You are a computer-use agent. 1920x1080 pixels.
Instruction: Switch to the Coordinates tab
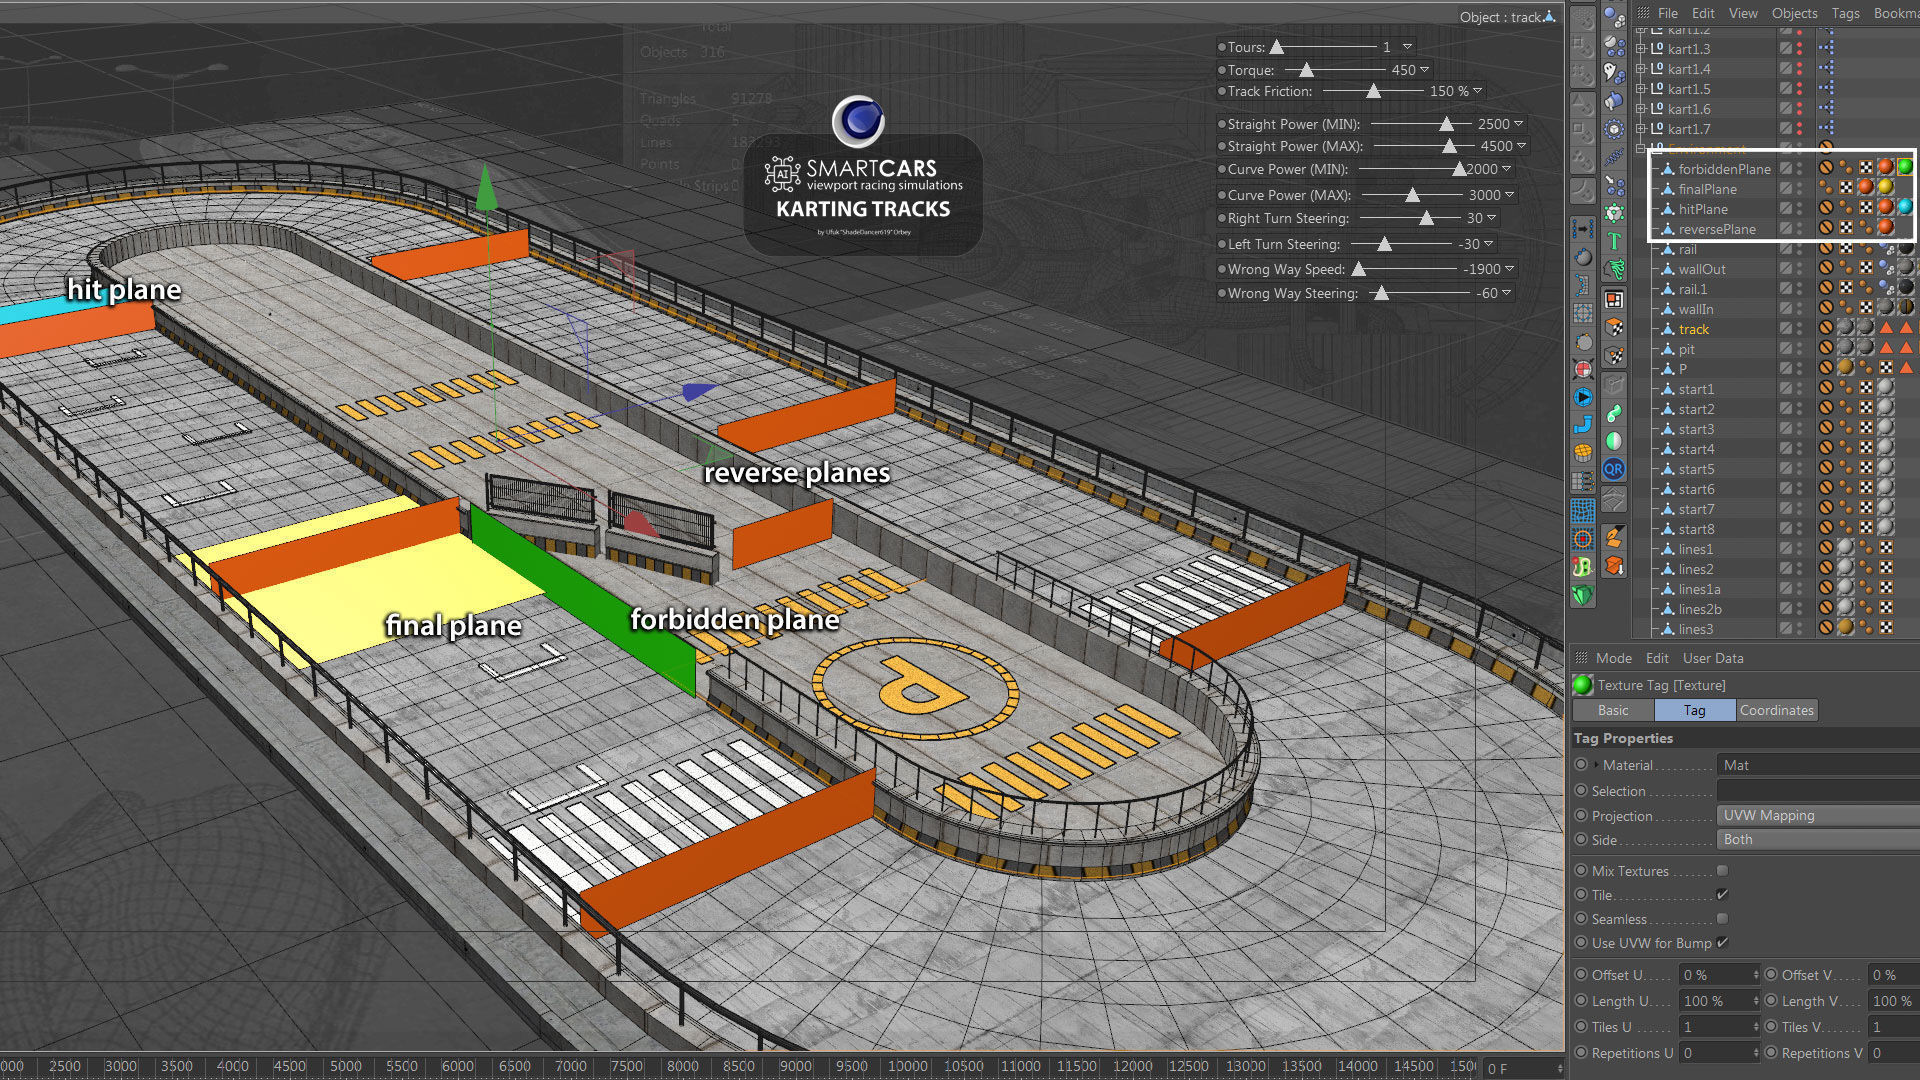pos(1776,710)
